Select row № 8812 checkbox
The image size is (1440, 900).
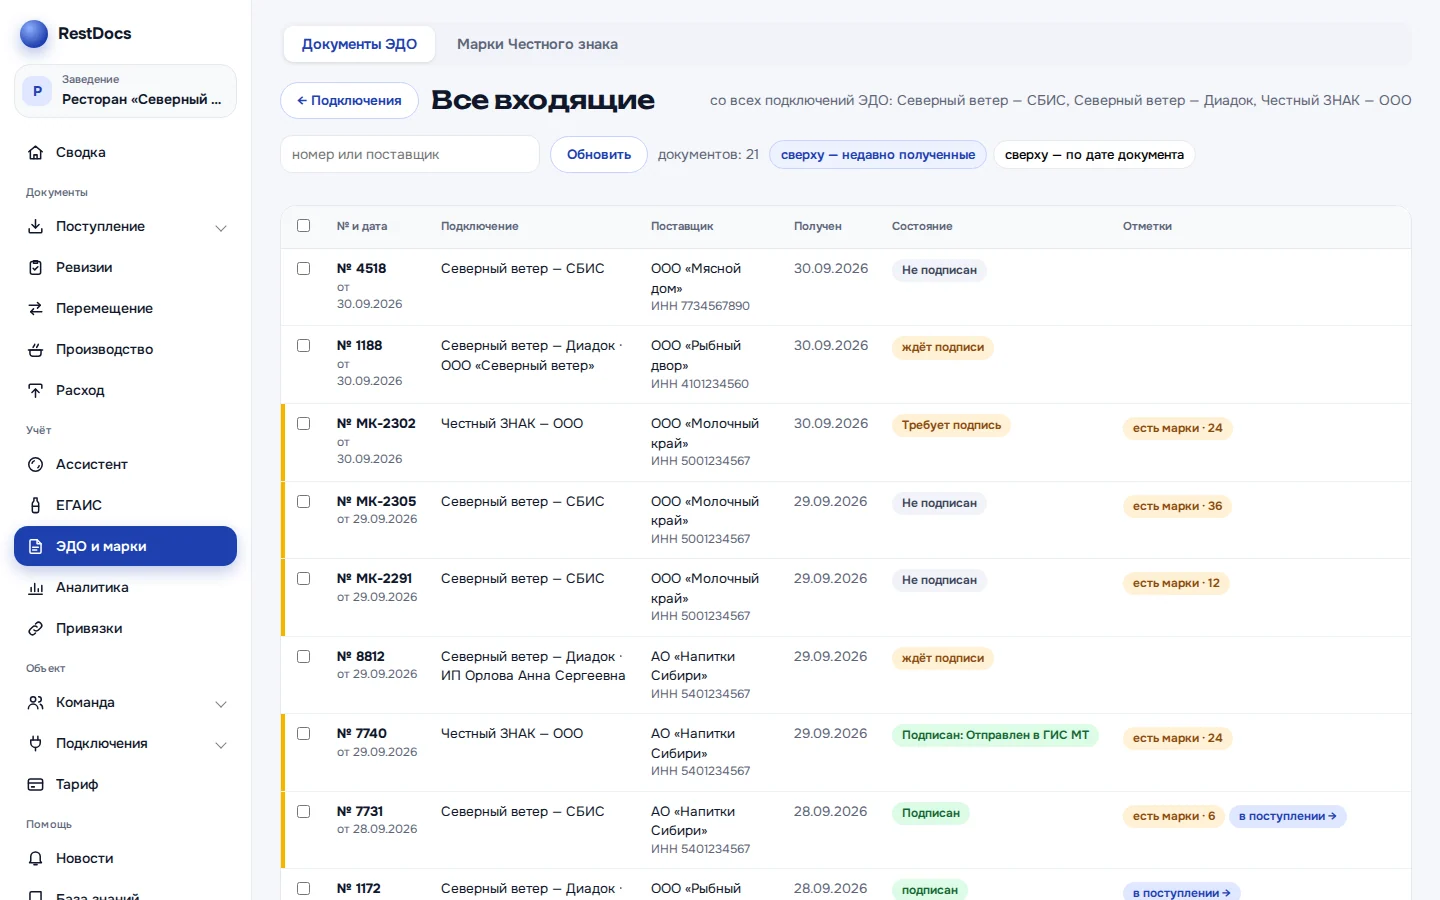coord(304,657)
